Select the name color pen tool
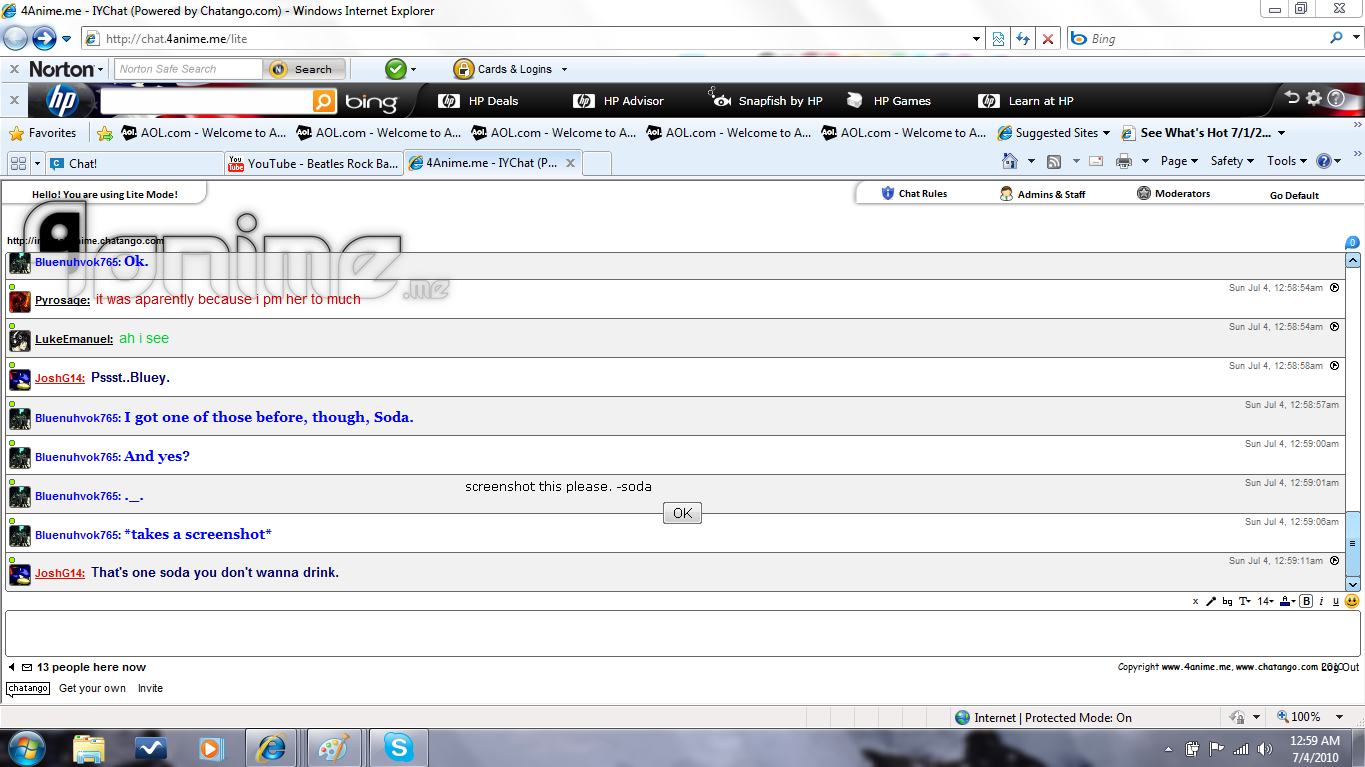Image resolution: width=1365 pixels, height=767 pixels. [x=1211, y=601]
